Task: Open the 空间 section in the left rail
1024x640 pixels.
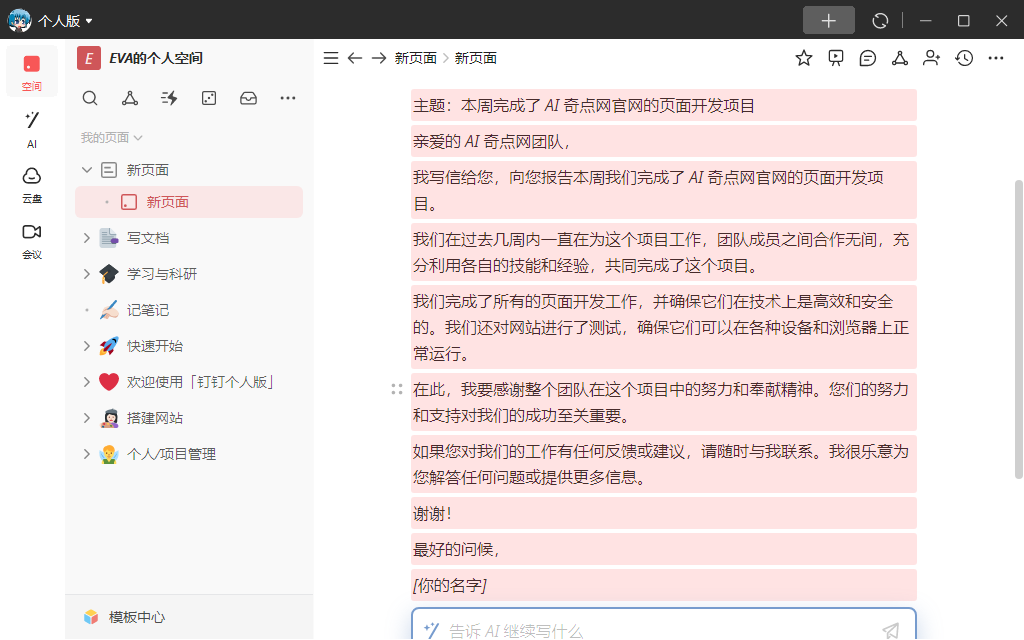Action: tap(31, 72)
